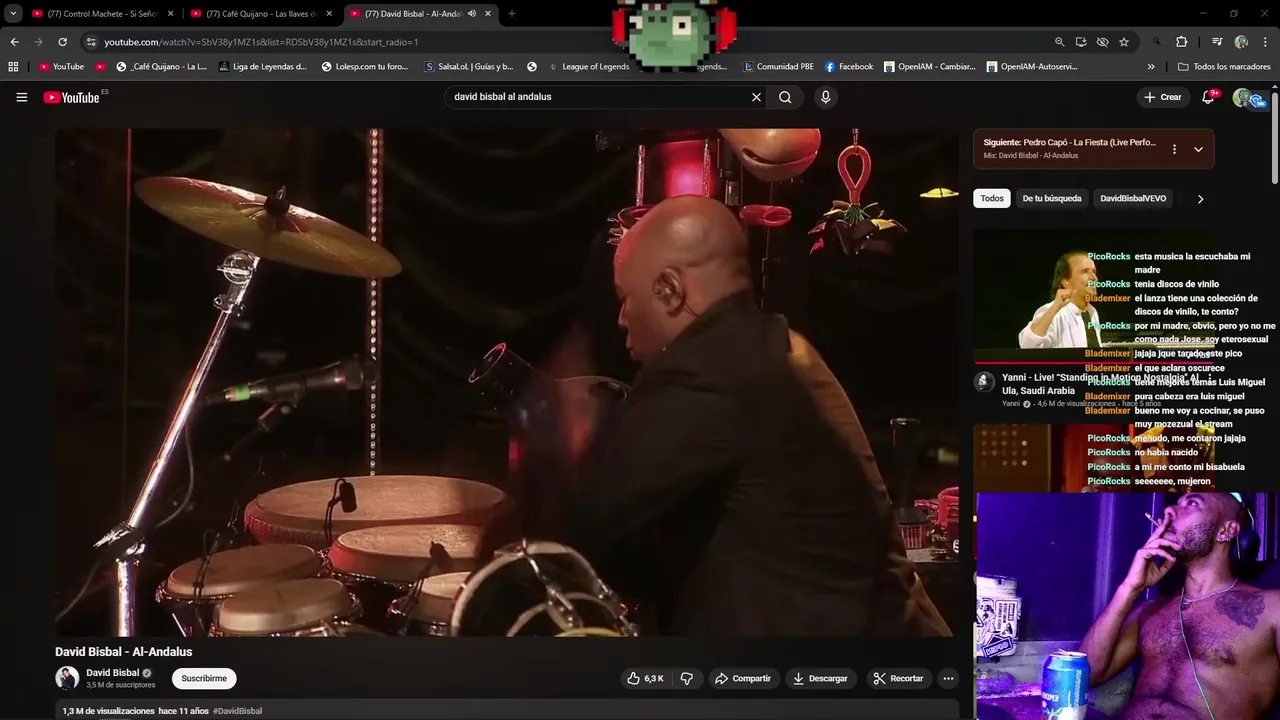Select the De tu búsqueda chip
This screenshot has width=1280, height=720.
pyautogui.click(x=1052, y=198)
